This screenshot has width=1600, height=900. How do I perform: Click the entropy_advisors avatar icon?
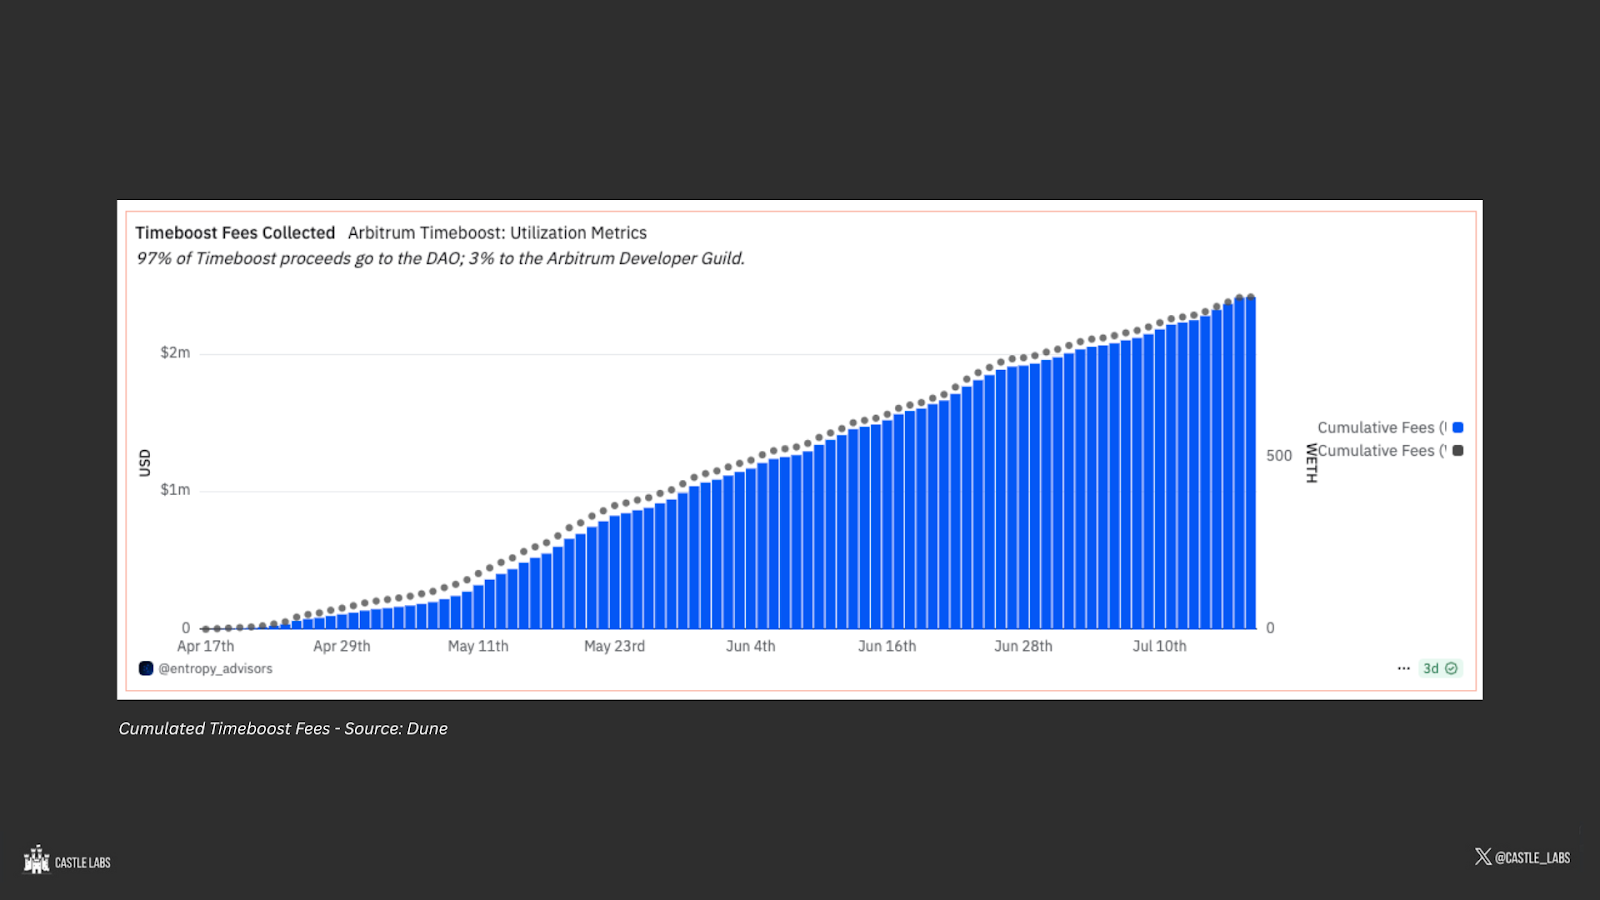pos(146,668)
